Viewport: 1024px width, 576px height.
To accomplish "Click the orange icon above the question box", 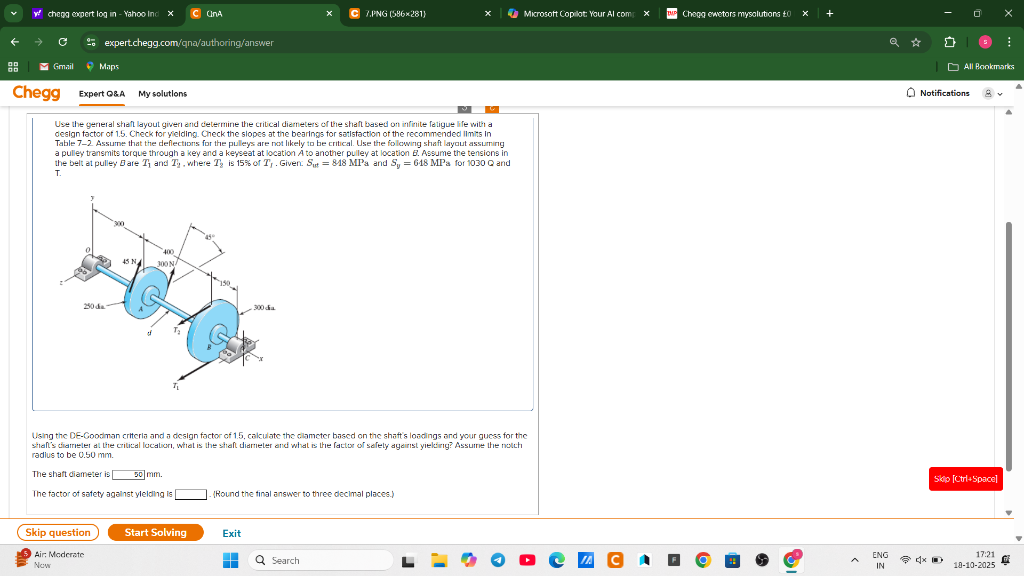I will pos(492,108).
